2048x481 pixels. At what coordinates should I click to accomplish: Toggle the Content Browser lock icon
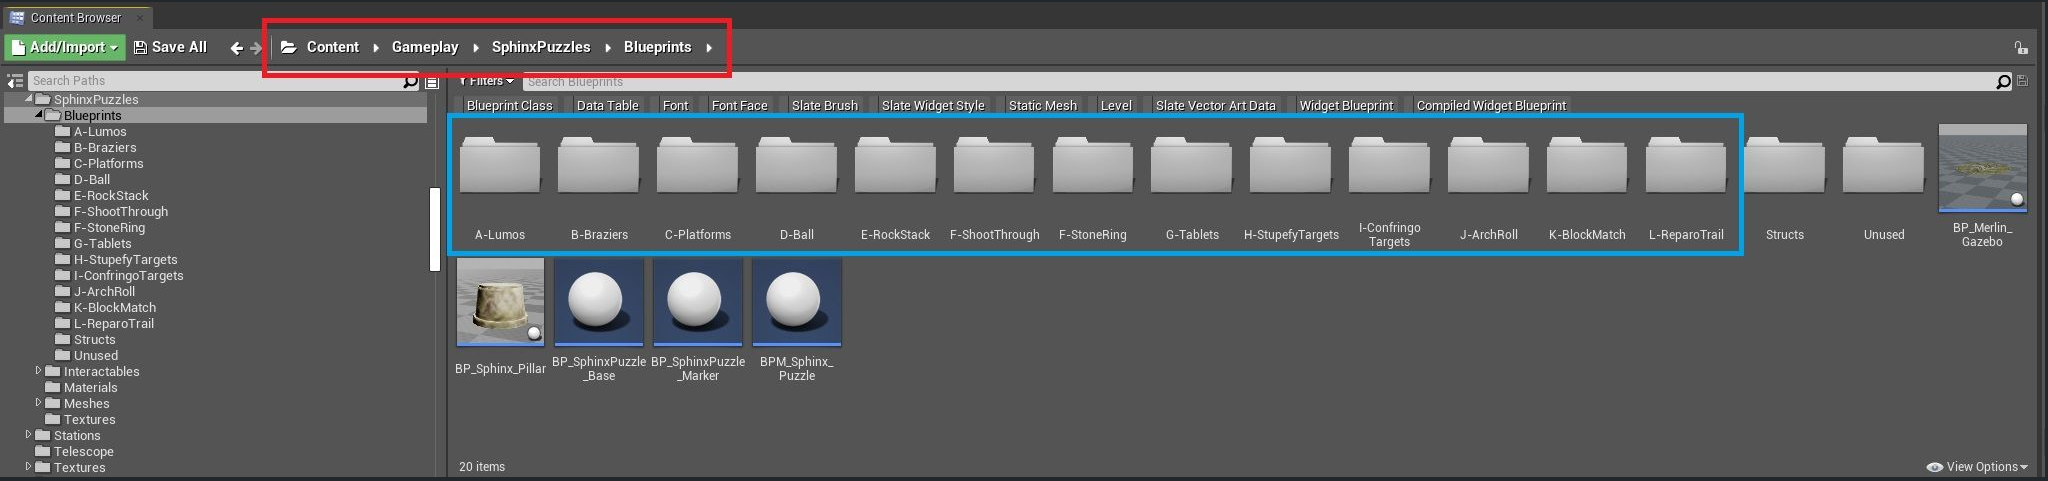[2021, 47]
